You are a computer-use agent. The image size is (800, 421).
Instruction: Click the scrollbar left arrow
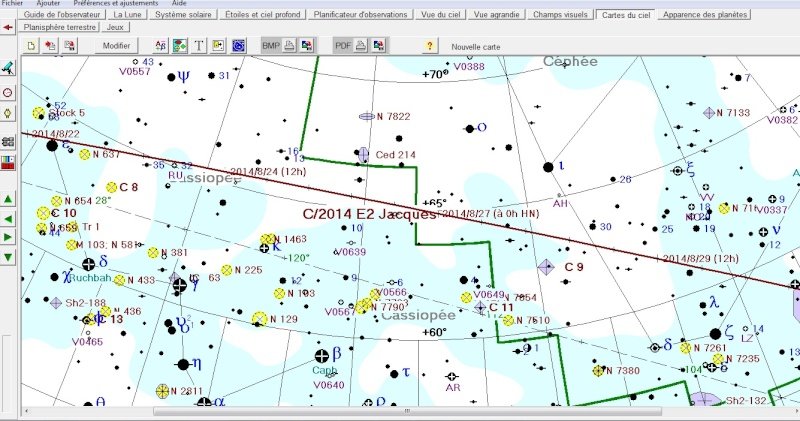point(26,411)
